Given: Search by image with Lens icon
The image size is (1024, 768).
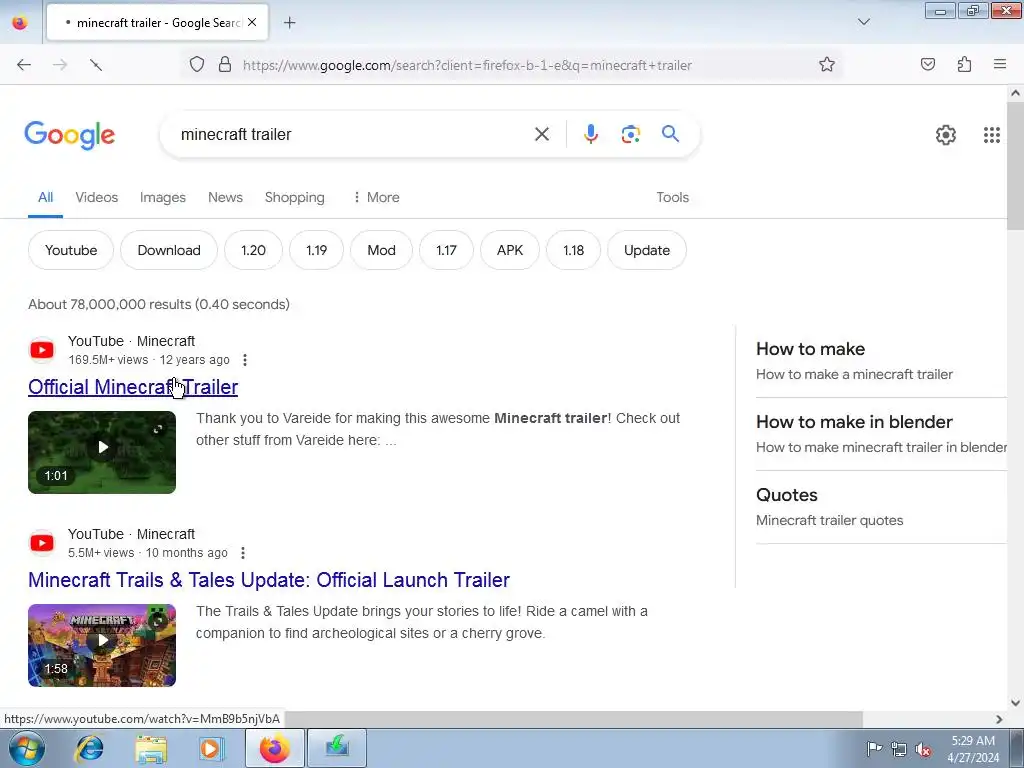Looking at the screenshot, I should (x=630, y=135).
